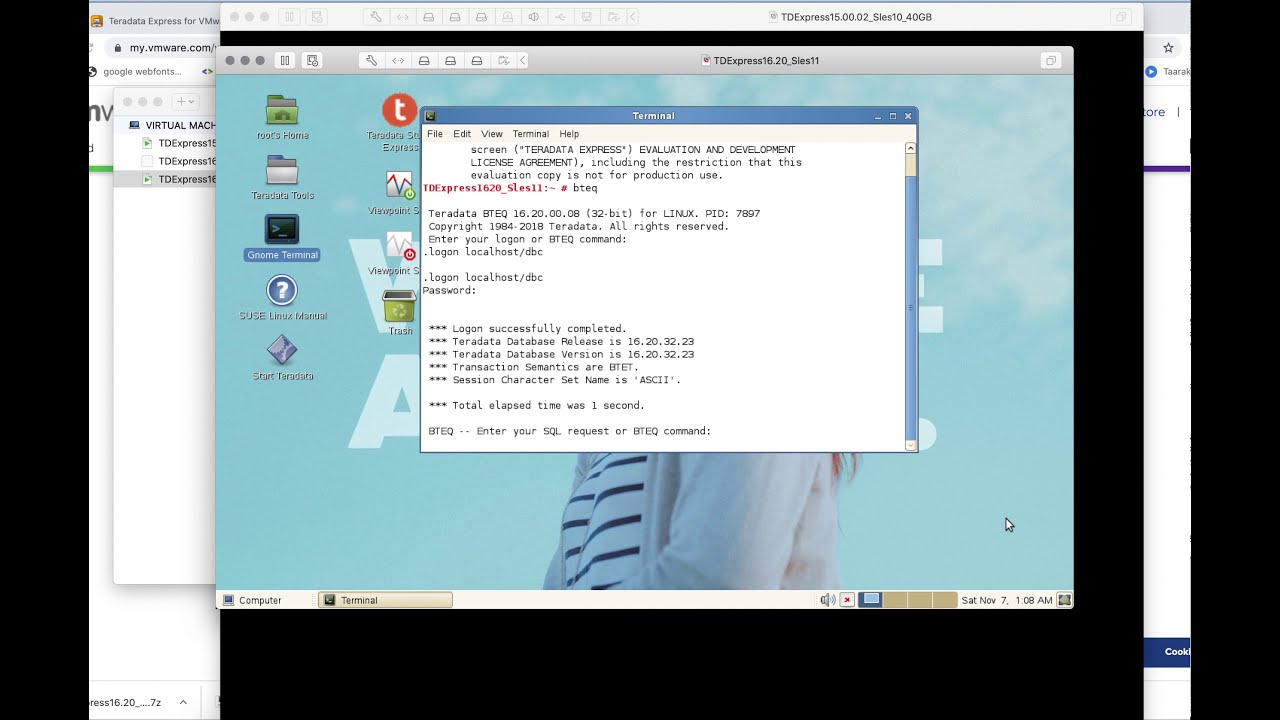This screenshot has height=720, width=1280.
Task: Click sharing folder icon in TDExpress16.20_Sles11 toolbar
Action: [x=502, y=61]
